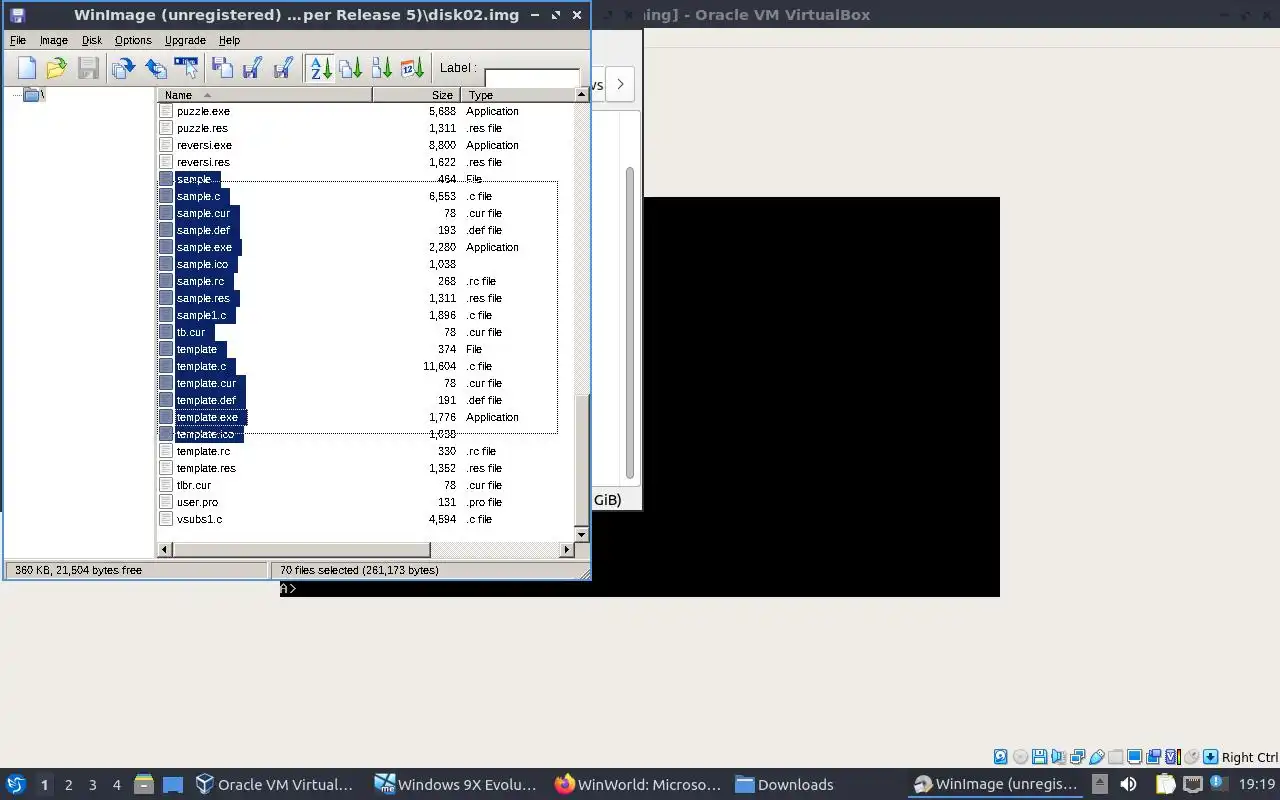
Task: Open the Upgrade menu
Action: [x=185, y=40]
